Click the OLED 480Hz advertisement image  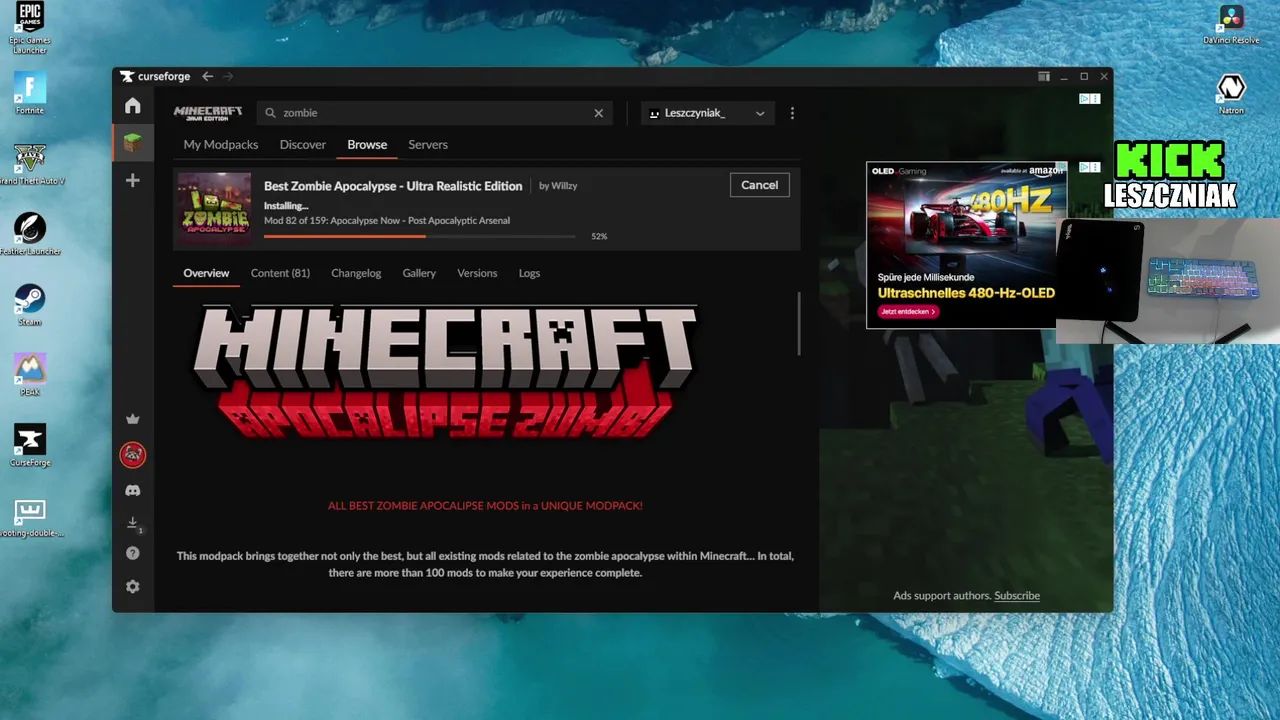click(x=966, y=245)
